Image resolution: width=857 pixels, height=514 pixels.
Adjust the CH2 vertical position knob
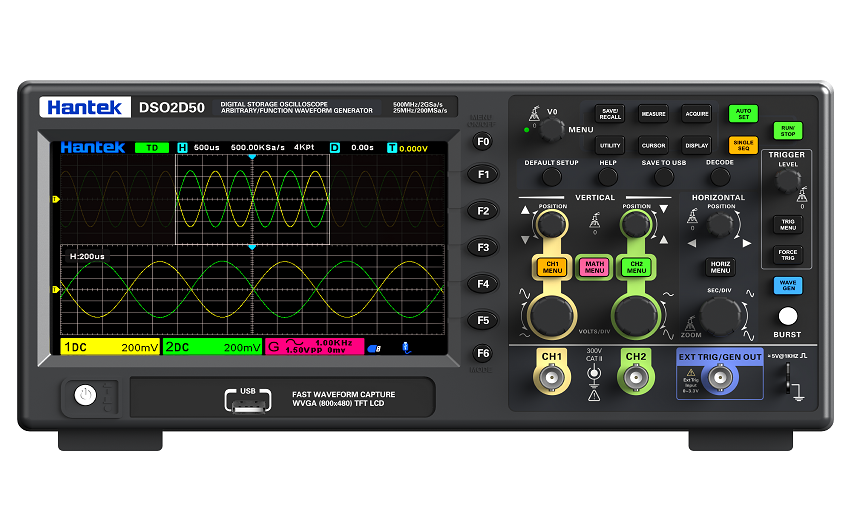tap(636, 224)
